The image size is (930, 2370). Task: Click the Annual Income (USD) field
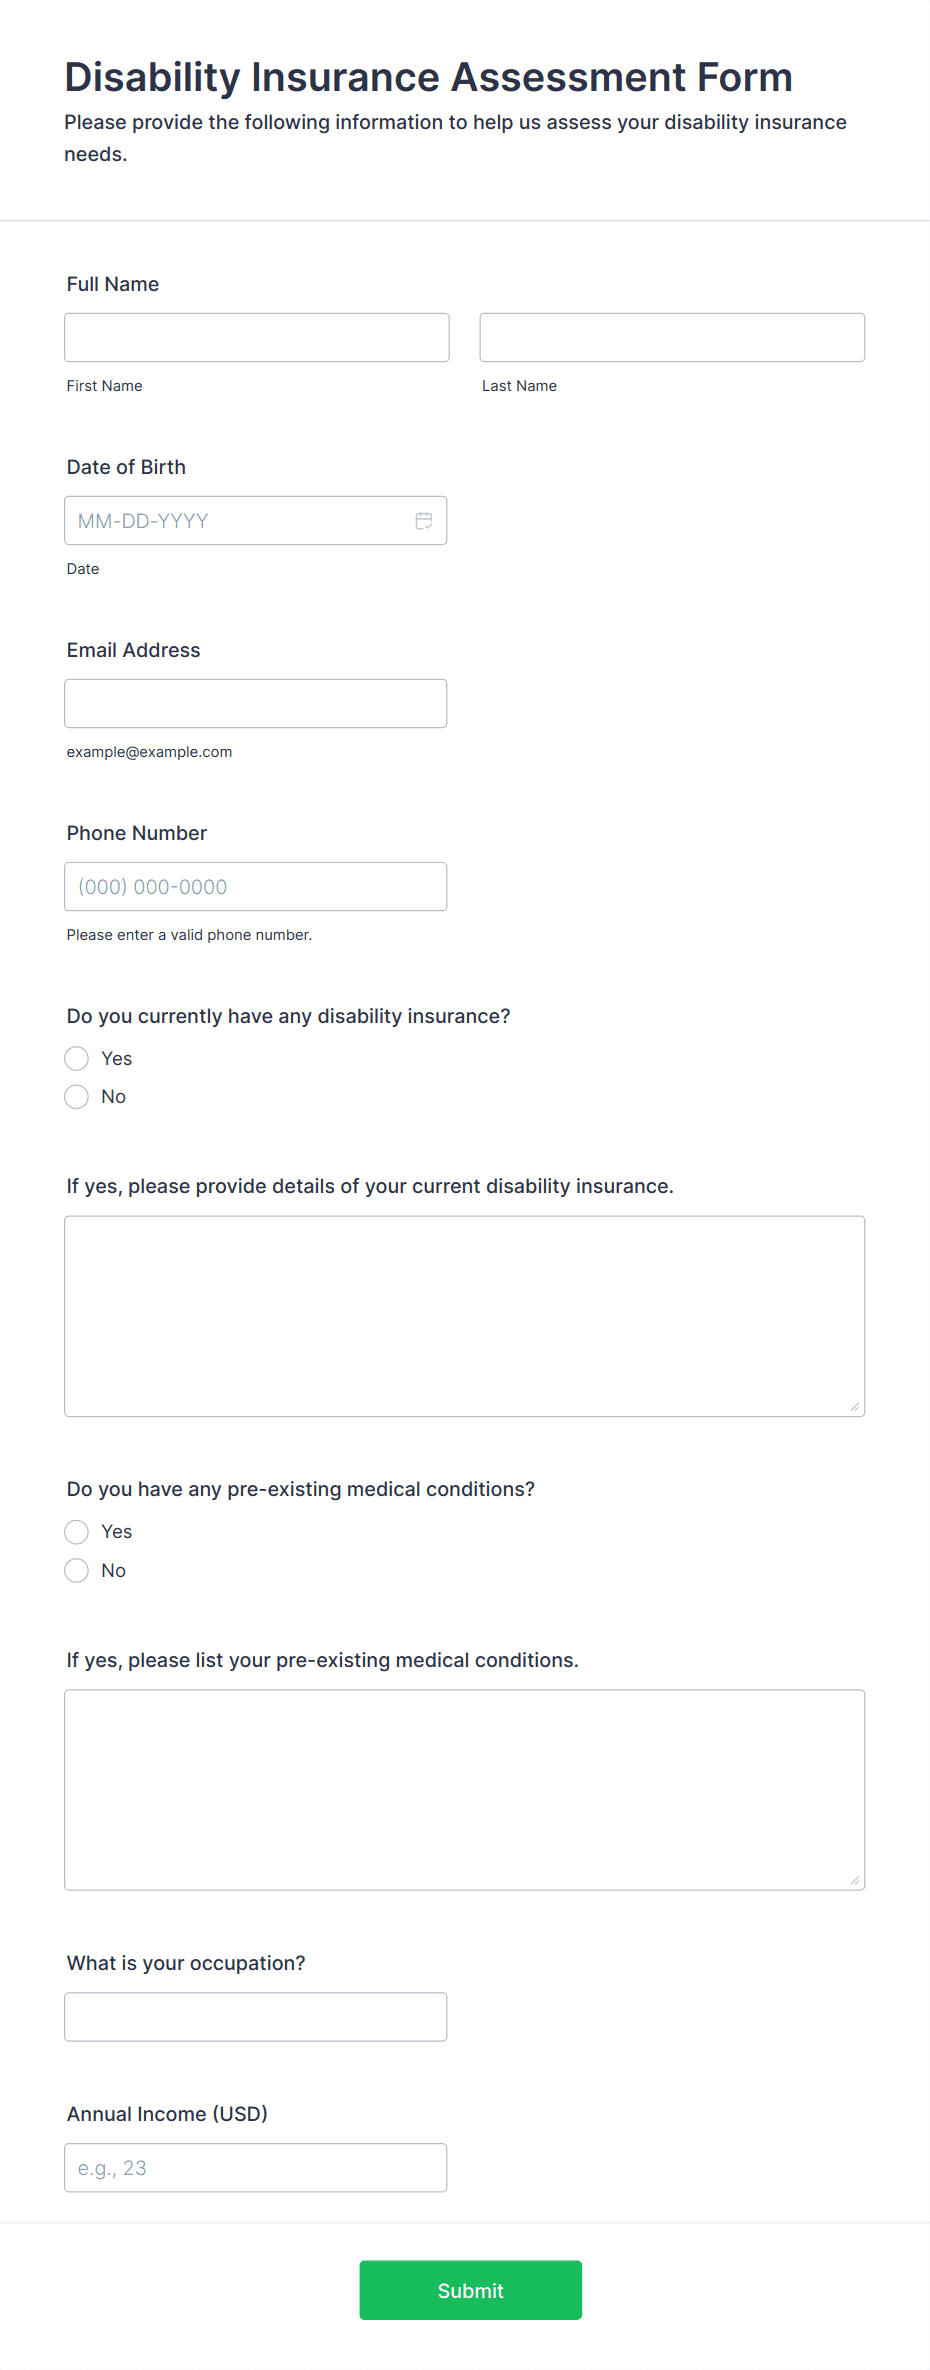256,2168
